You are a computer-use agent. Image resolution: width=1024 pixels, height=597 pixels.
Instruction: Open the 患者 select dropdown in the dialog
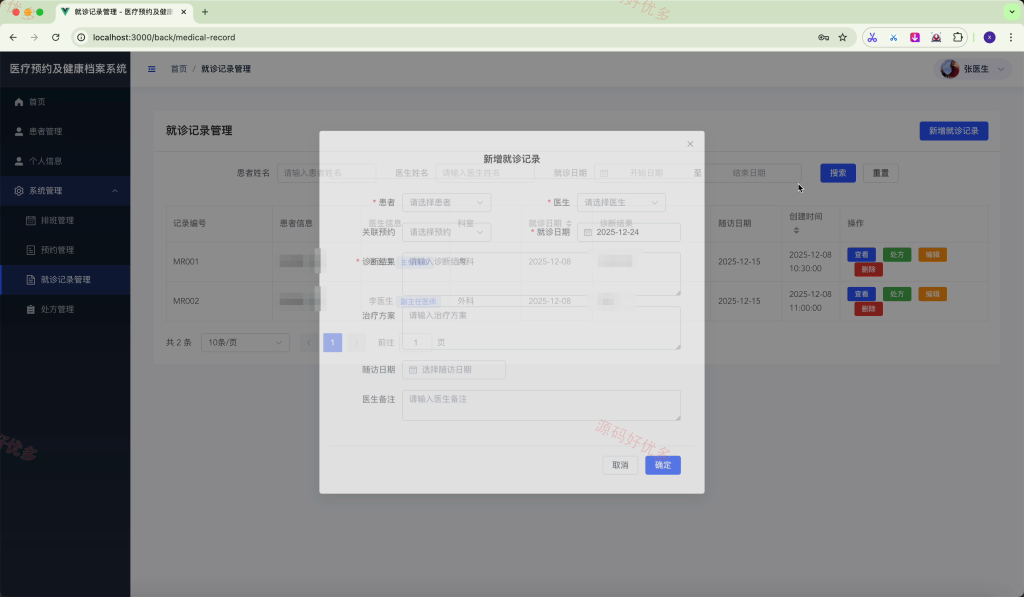click(446, 202)
